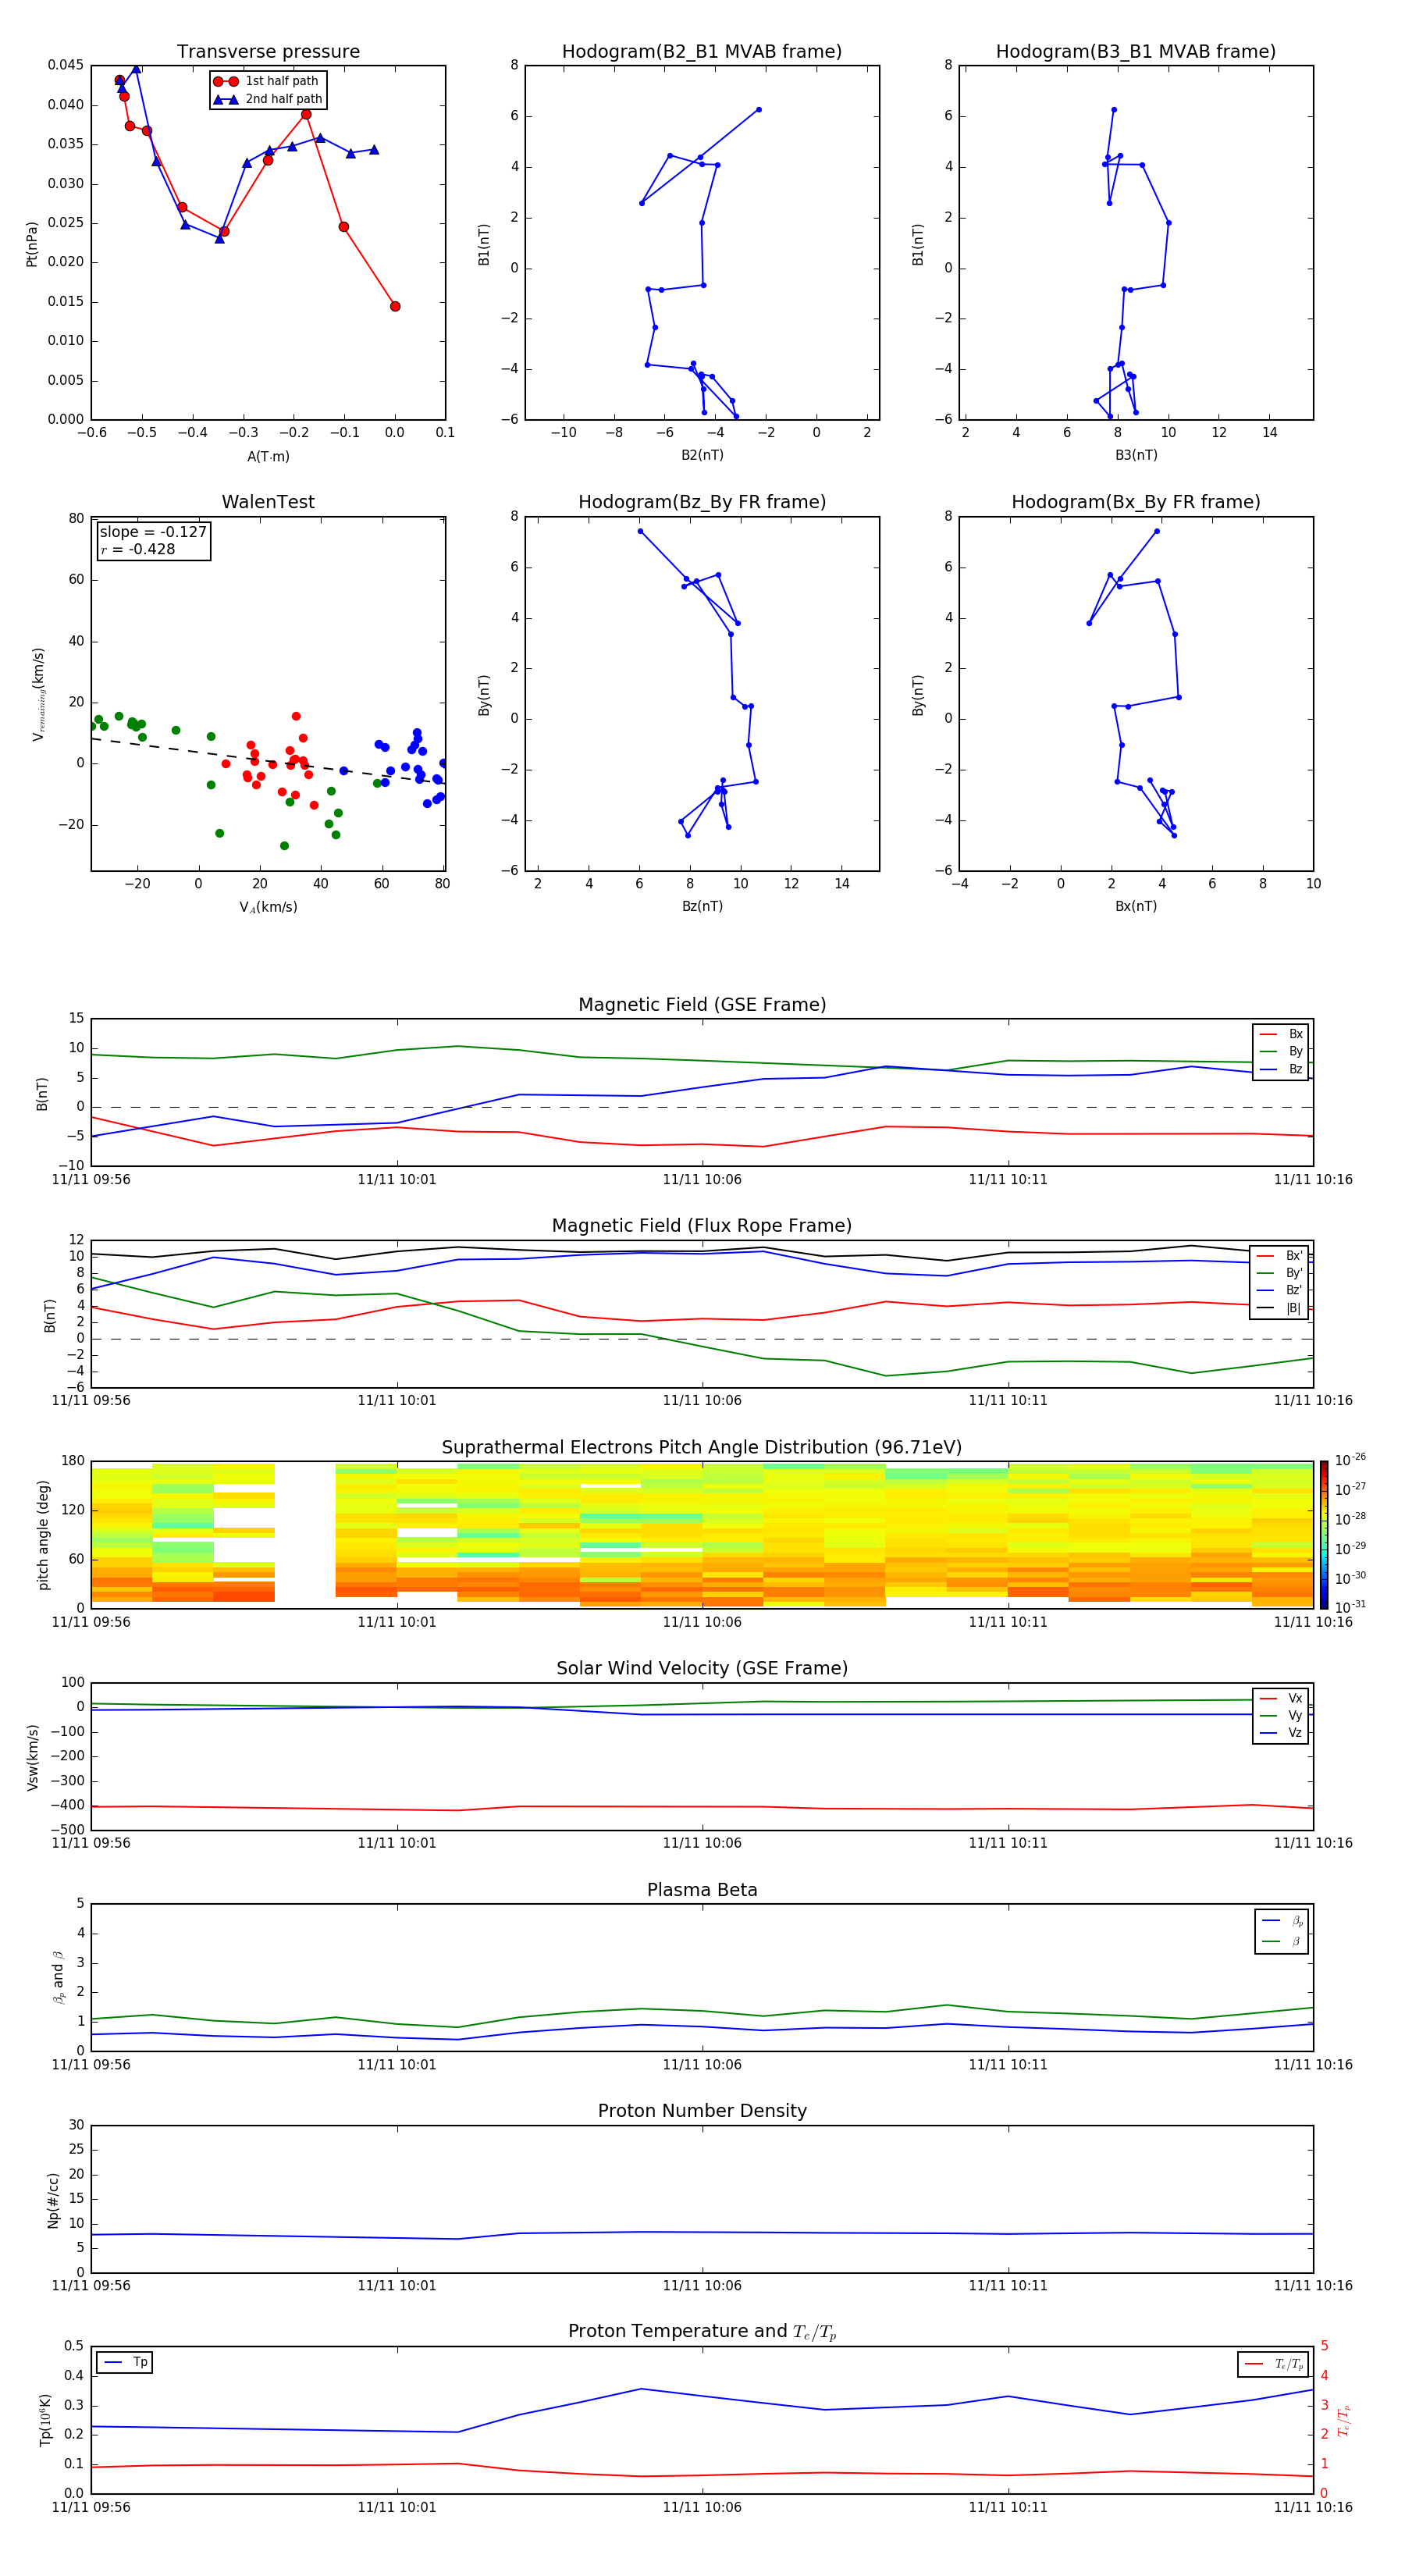This screenshot has width=1405, height=2576.
Task: Select the Te/Tp legend entry
Action: pyautogui.click(x=1274, y=2364)
